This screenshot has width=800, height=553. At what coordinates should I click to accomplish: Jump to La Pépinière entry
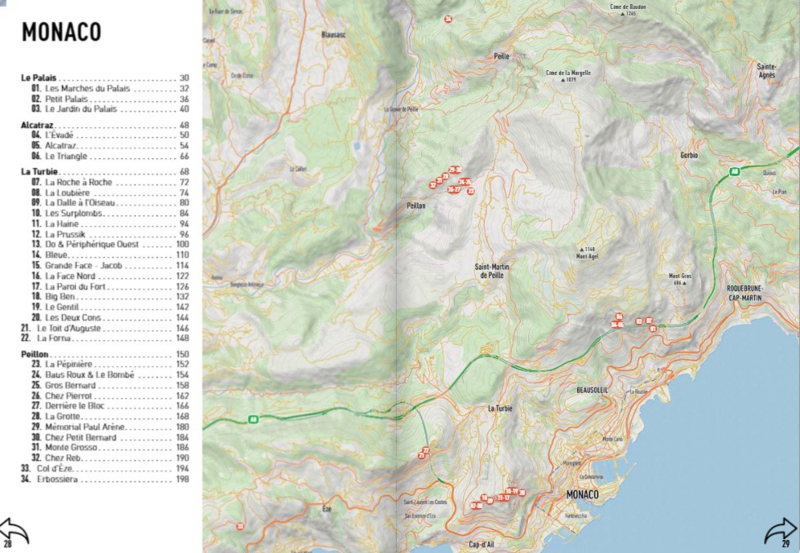[110, 364]
